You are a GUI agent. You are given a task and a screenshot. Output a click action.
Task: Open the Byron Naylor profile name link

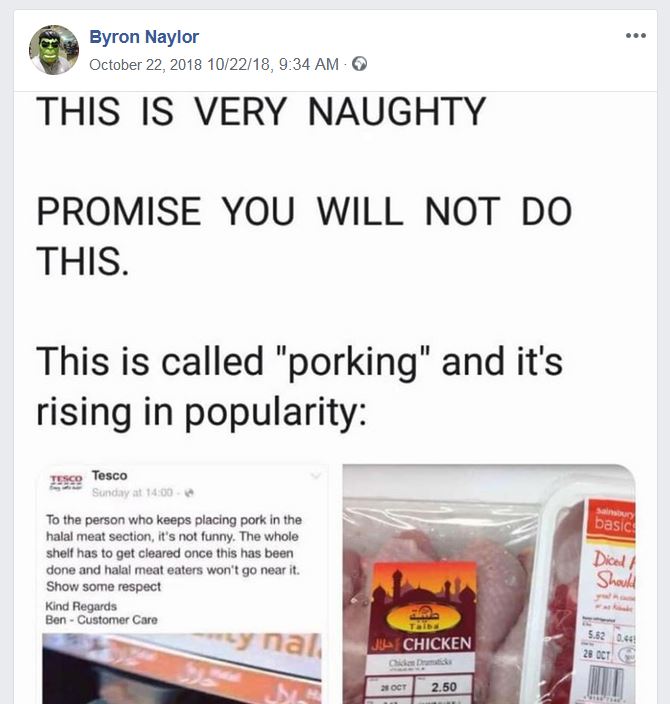point(144,37)
